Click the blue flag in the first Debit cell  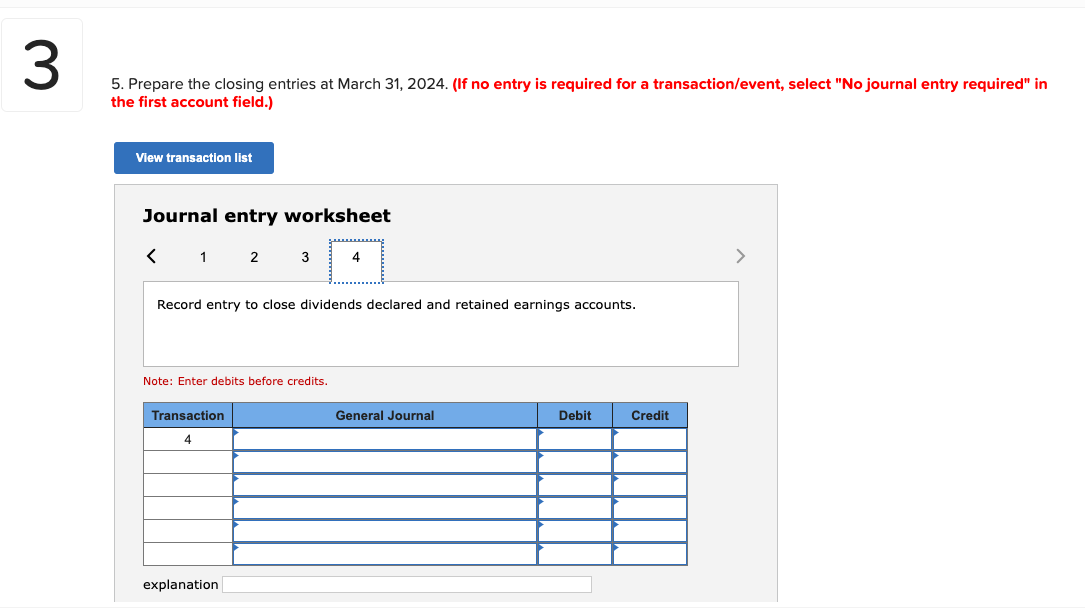[x=542, y=432]
